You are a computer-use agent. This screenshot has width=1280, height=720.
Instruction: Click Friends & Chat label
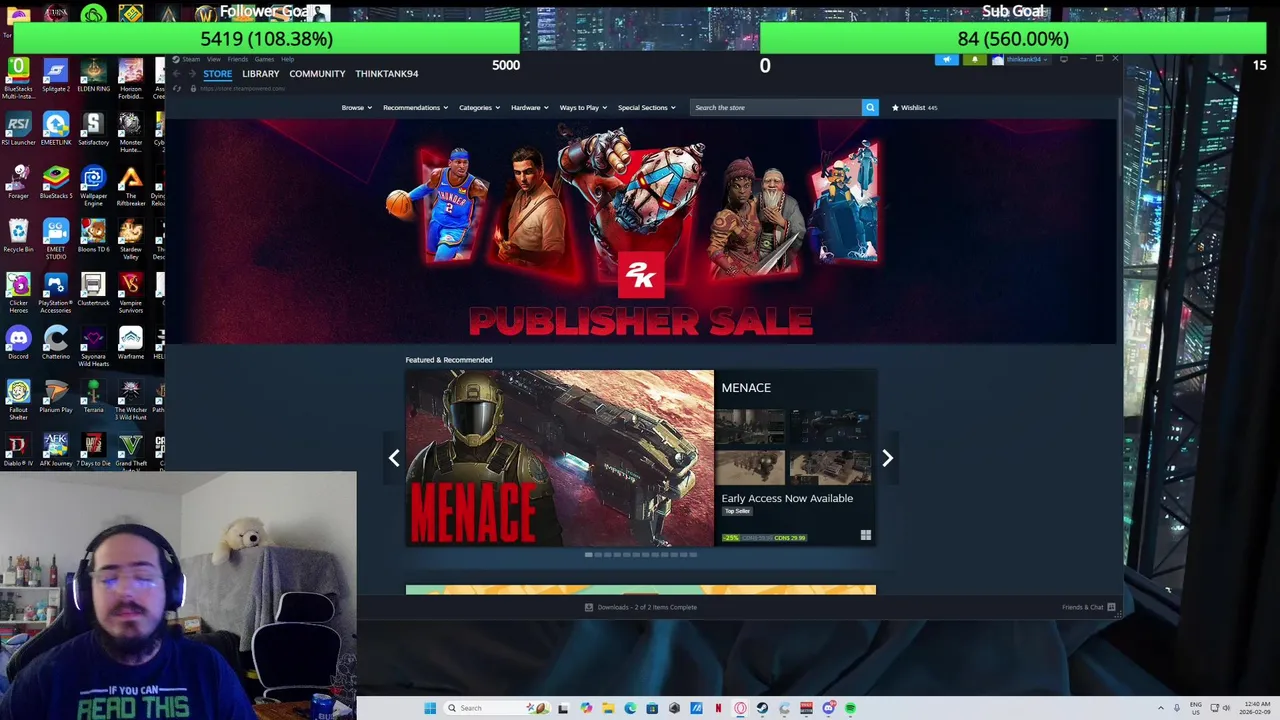1082,607
